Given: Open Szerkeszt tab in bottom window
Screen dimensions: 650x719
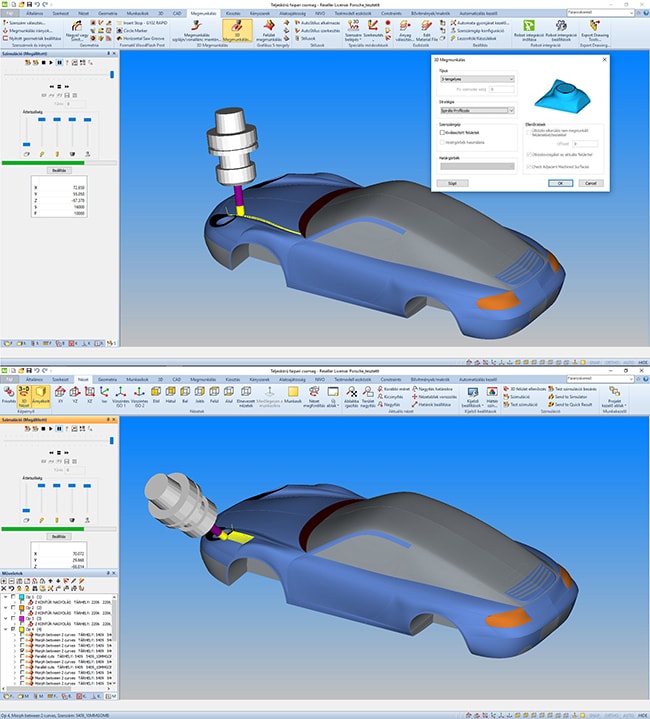Looking at the screenshot, I should tap(61, 379).
